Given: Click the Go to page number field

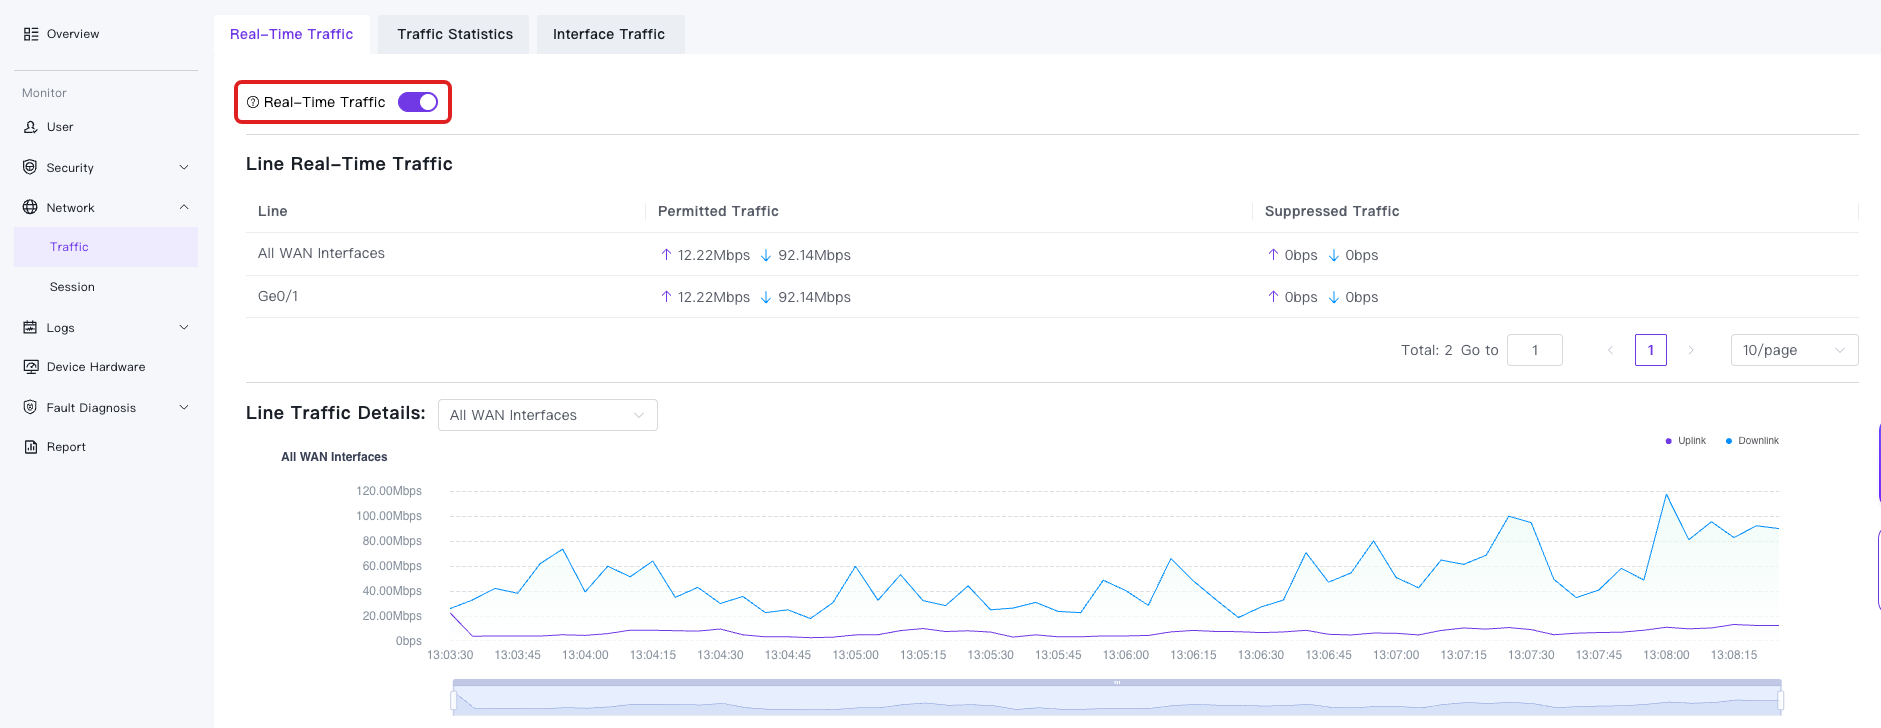Looking at the screenshot, I should click(1535, 350).
